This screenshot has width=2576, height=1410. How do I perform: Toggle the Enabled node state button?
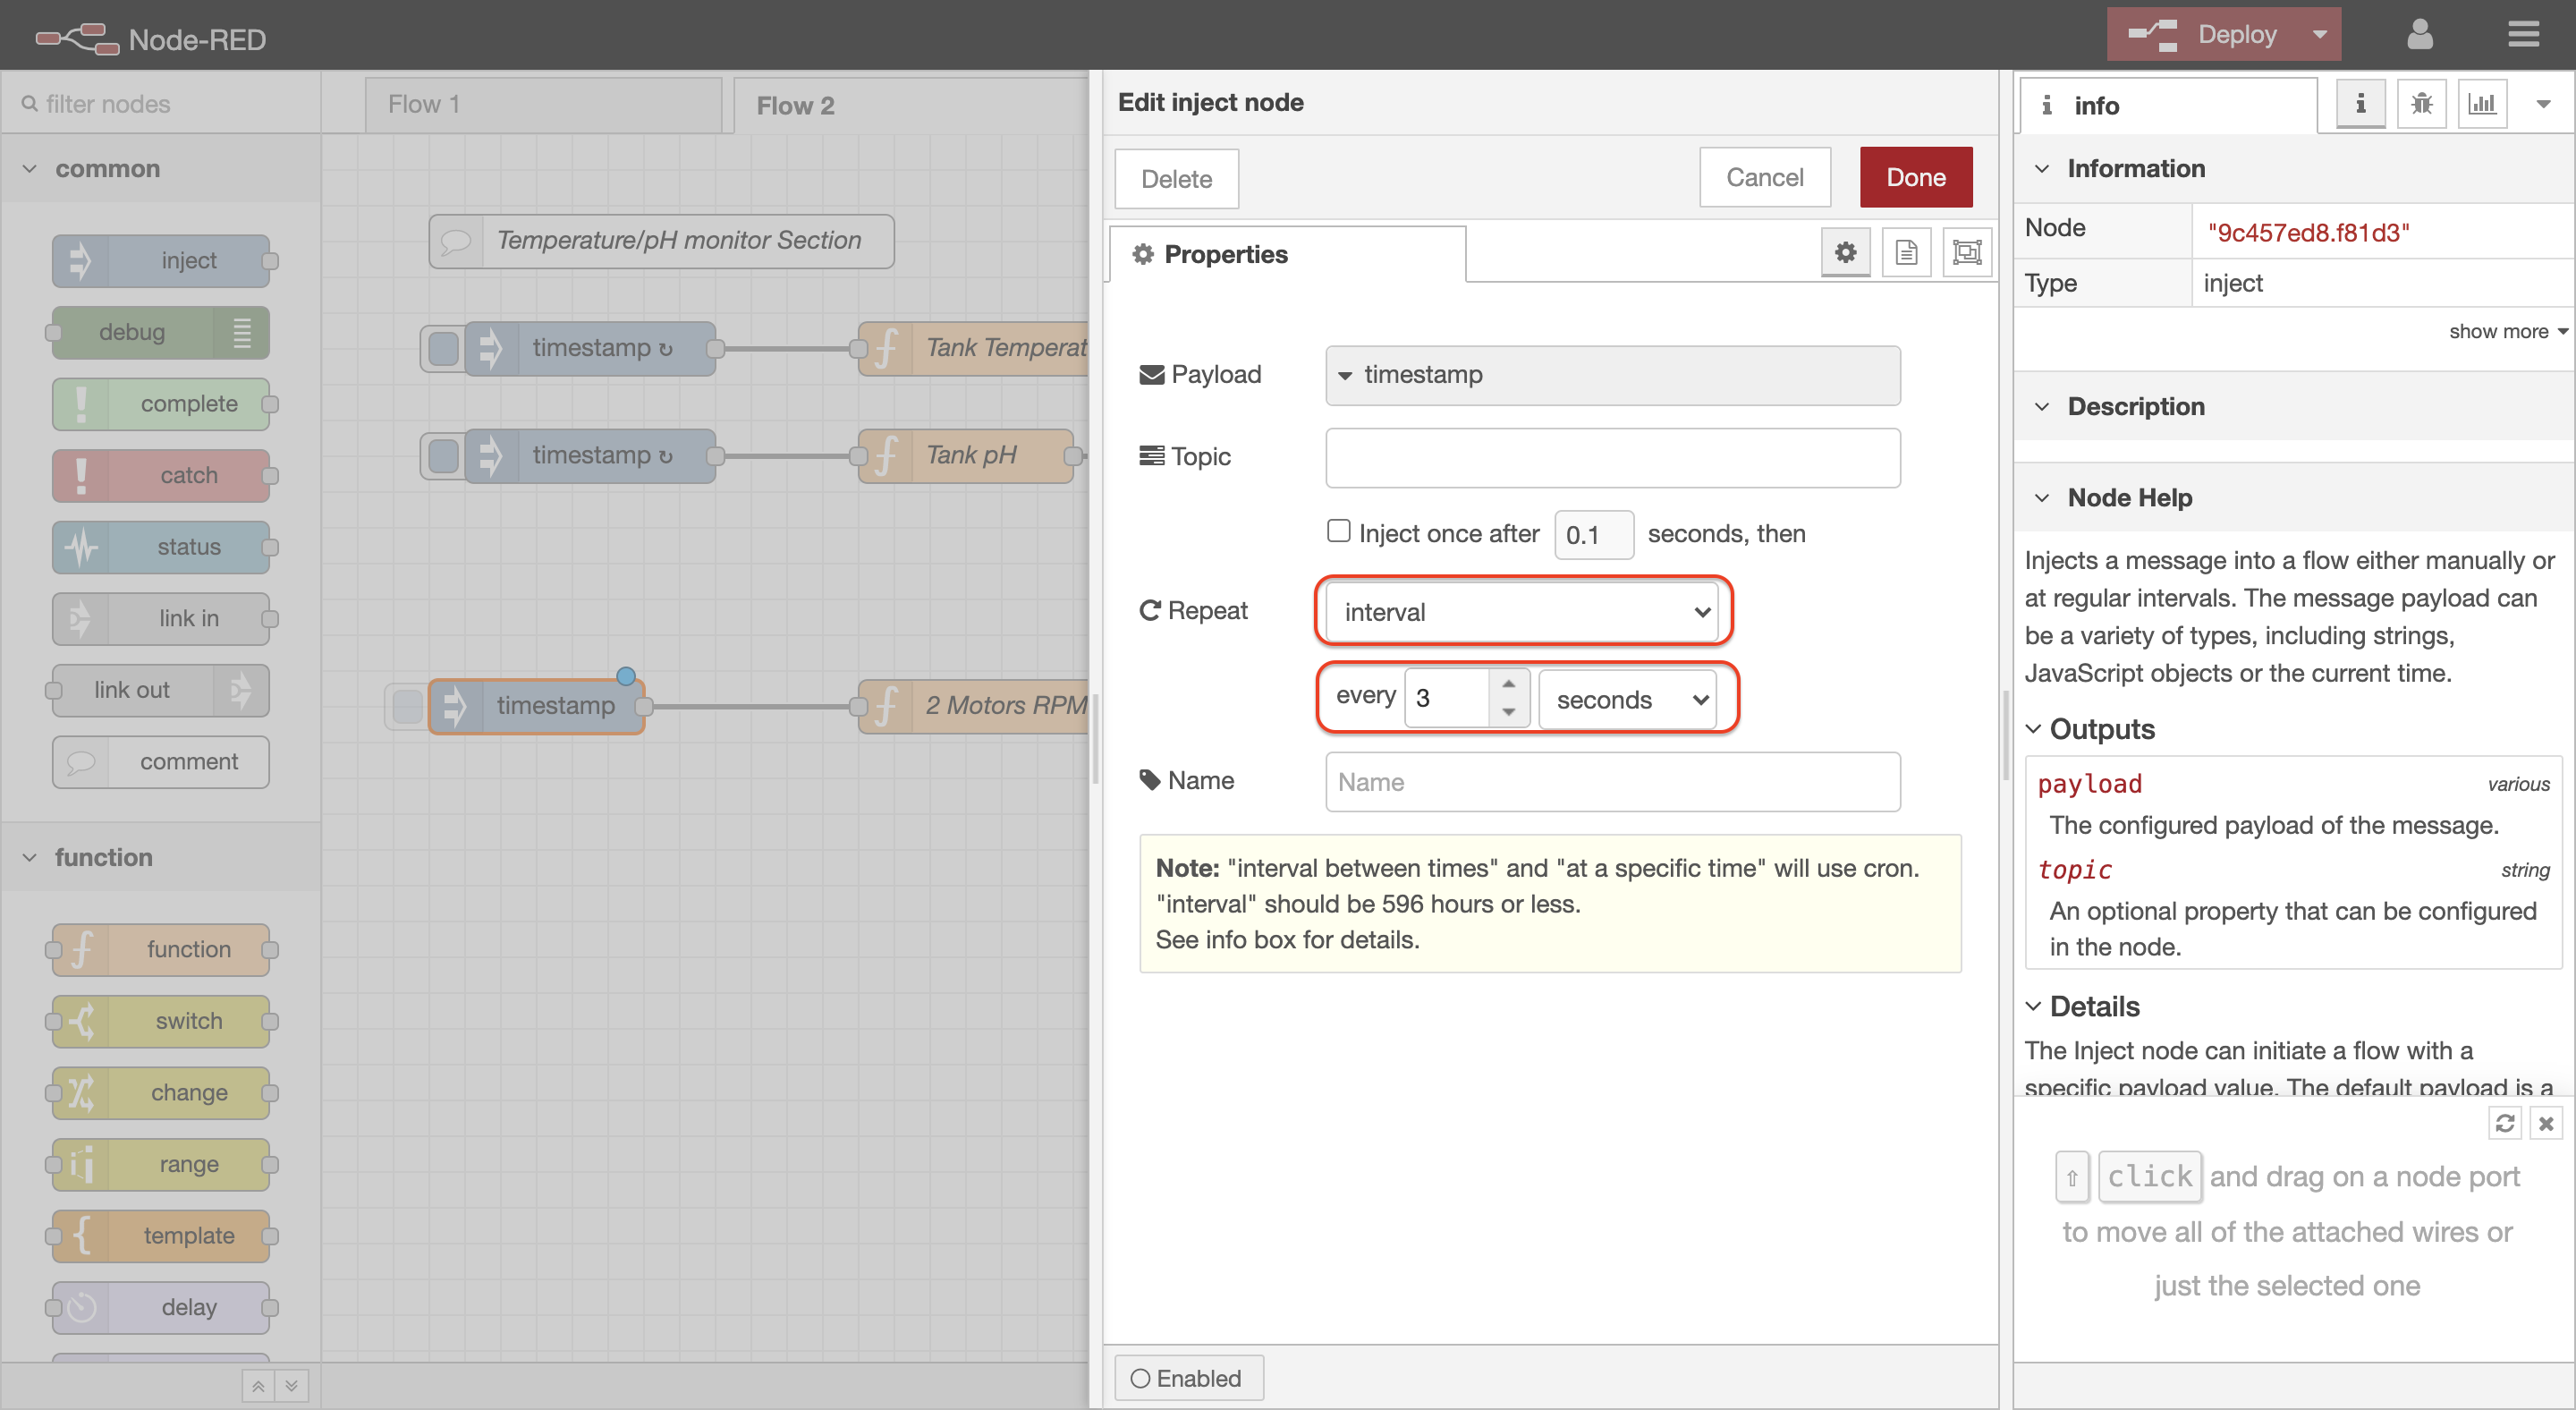pyautogui.click(x=1188, y=1378)
